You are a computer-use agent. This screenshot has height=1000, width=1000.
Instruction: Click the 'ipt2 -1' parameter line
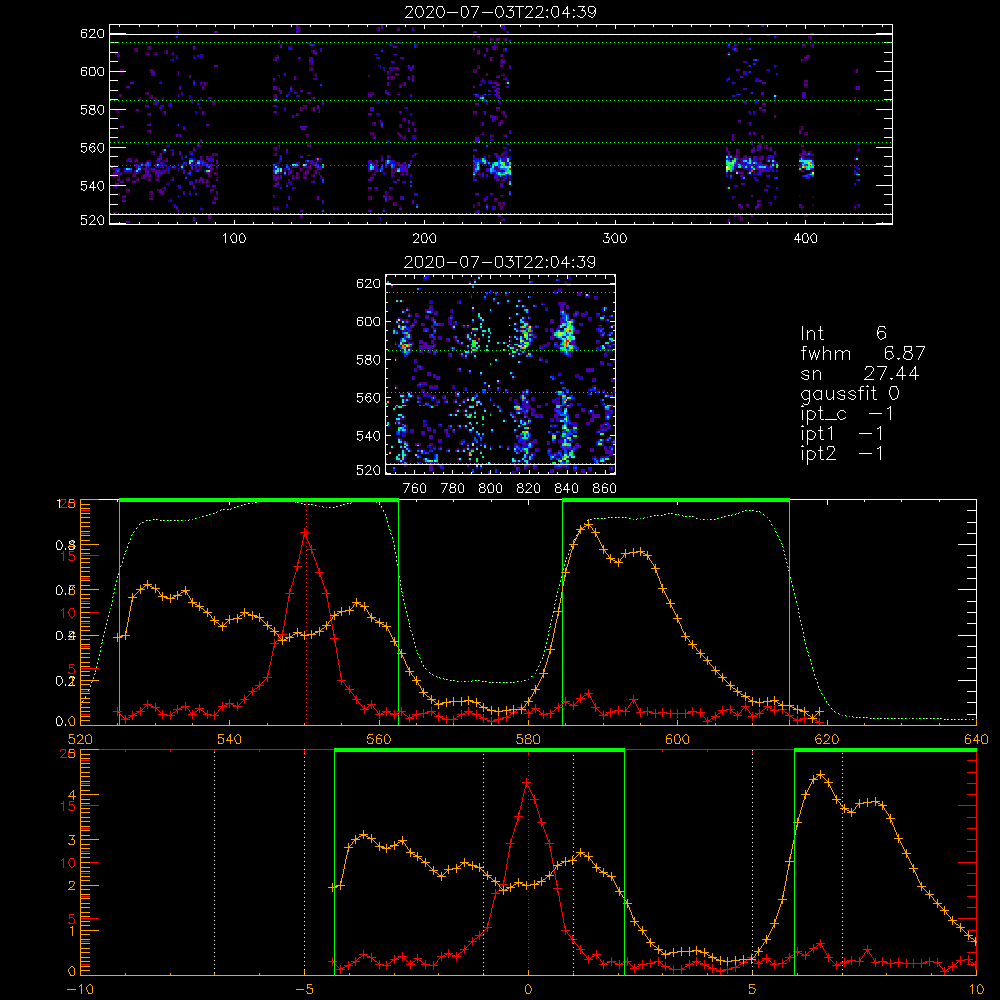[842, 453]
